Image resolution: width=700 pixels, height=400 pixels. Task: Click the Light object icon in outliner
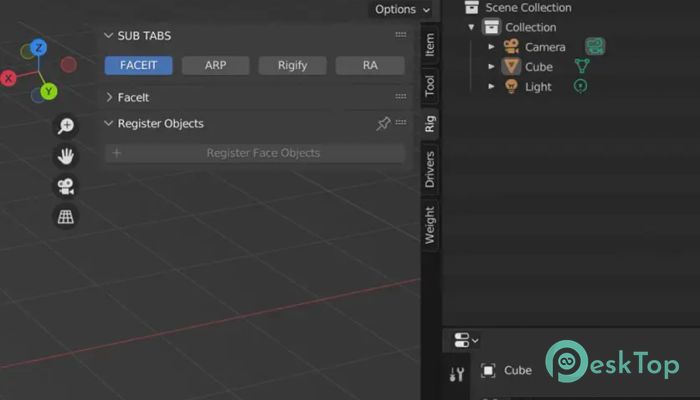point(511,86)
